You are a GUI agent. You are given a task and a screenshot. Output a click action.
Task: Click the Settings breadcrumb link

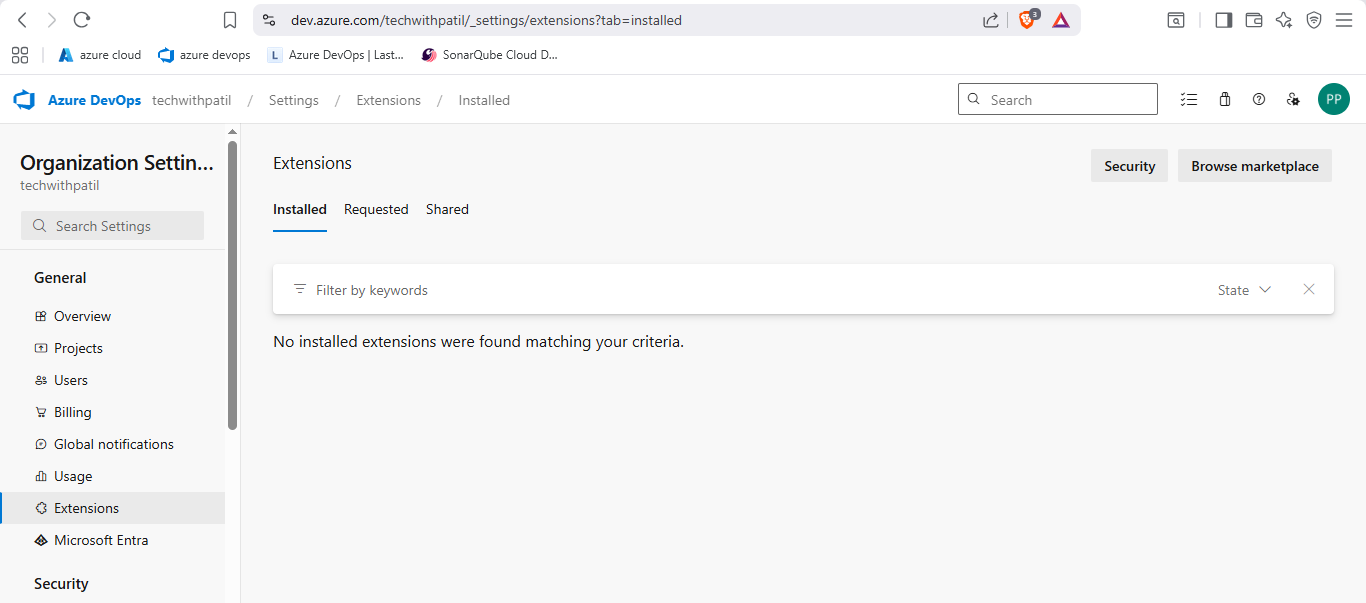tap(293, 100)
